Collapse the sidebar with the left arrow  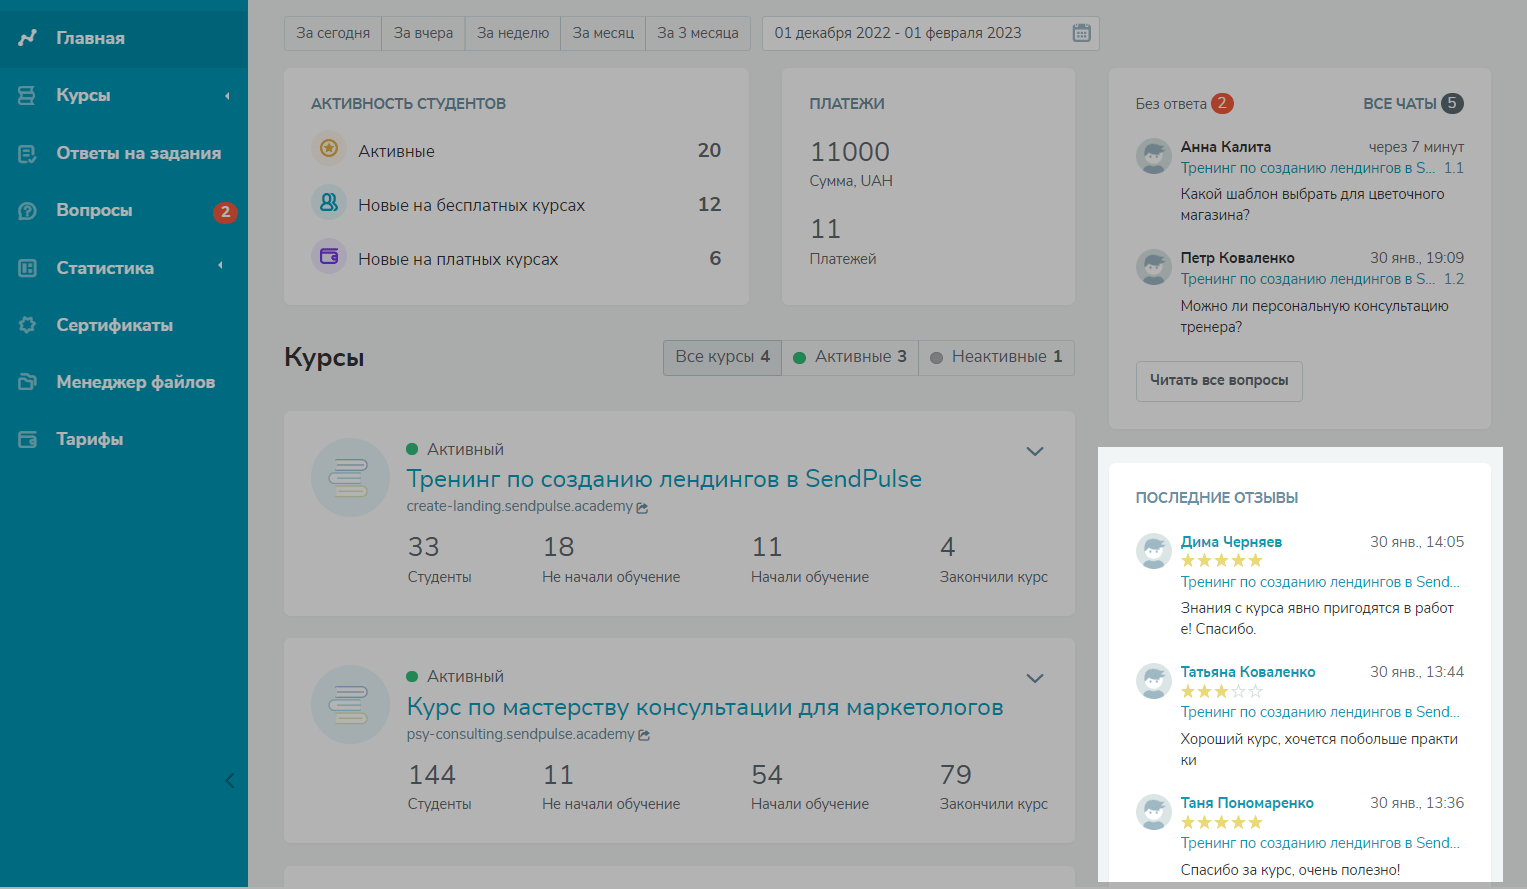pos(230,781)
